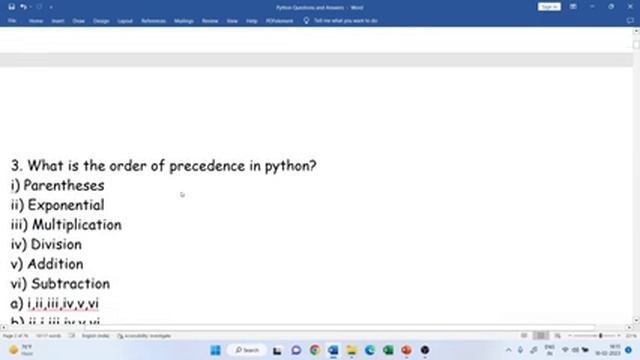Screen dimensions: 640x360
Task: Click the zoom percentage value
Action: [x=631, y=336]
